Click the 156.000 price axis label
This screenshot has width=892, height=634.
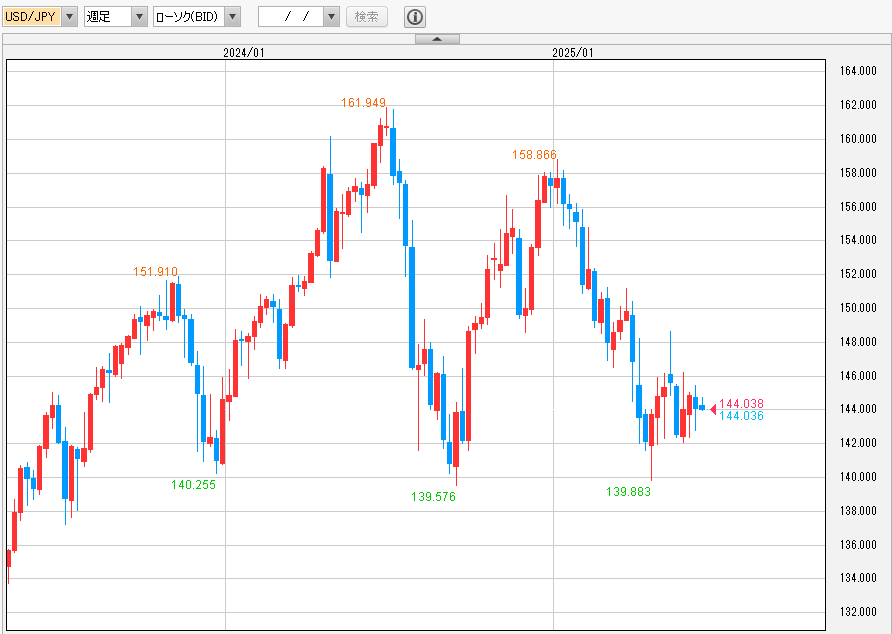coord(858,207)
